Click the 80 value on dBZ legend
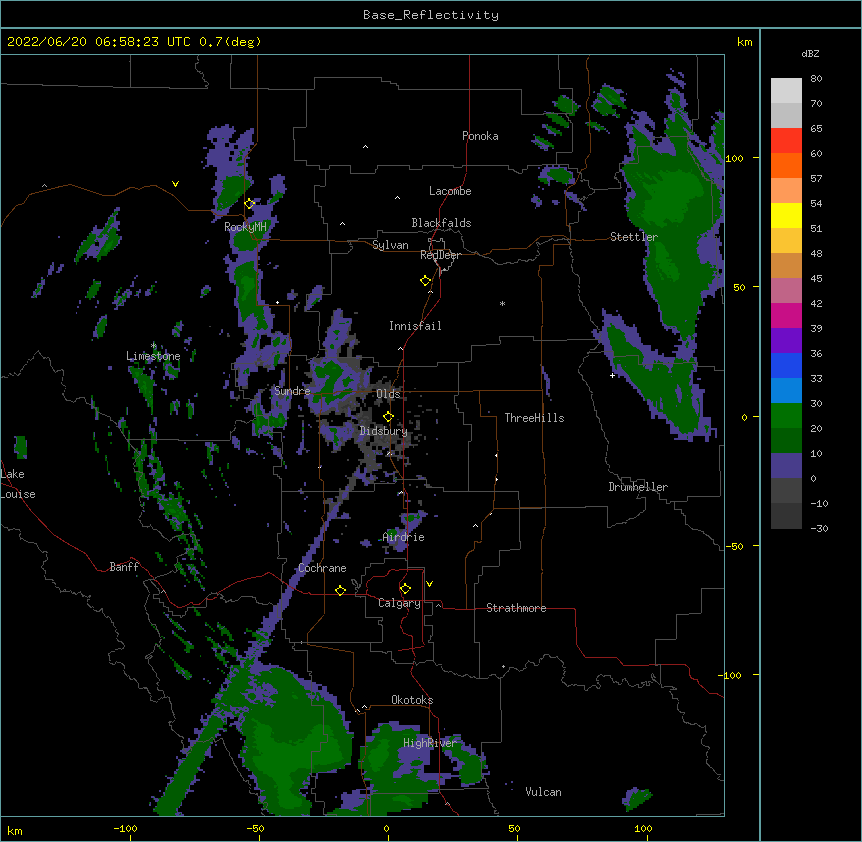The height and width of the screenshot is (842, 862). (816, 79)
